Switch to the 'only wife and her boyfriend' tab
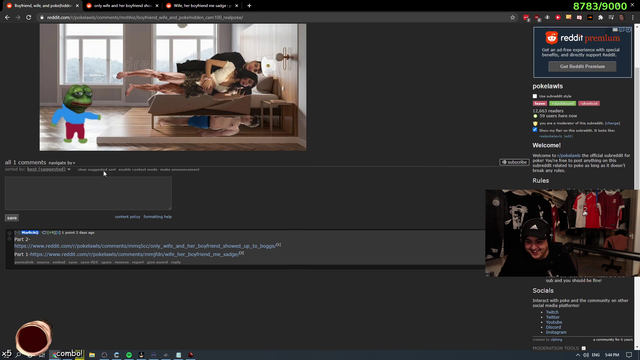This screenshot has width=640, height=360. [121, 6]
